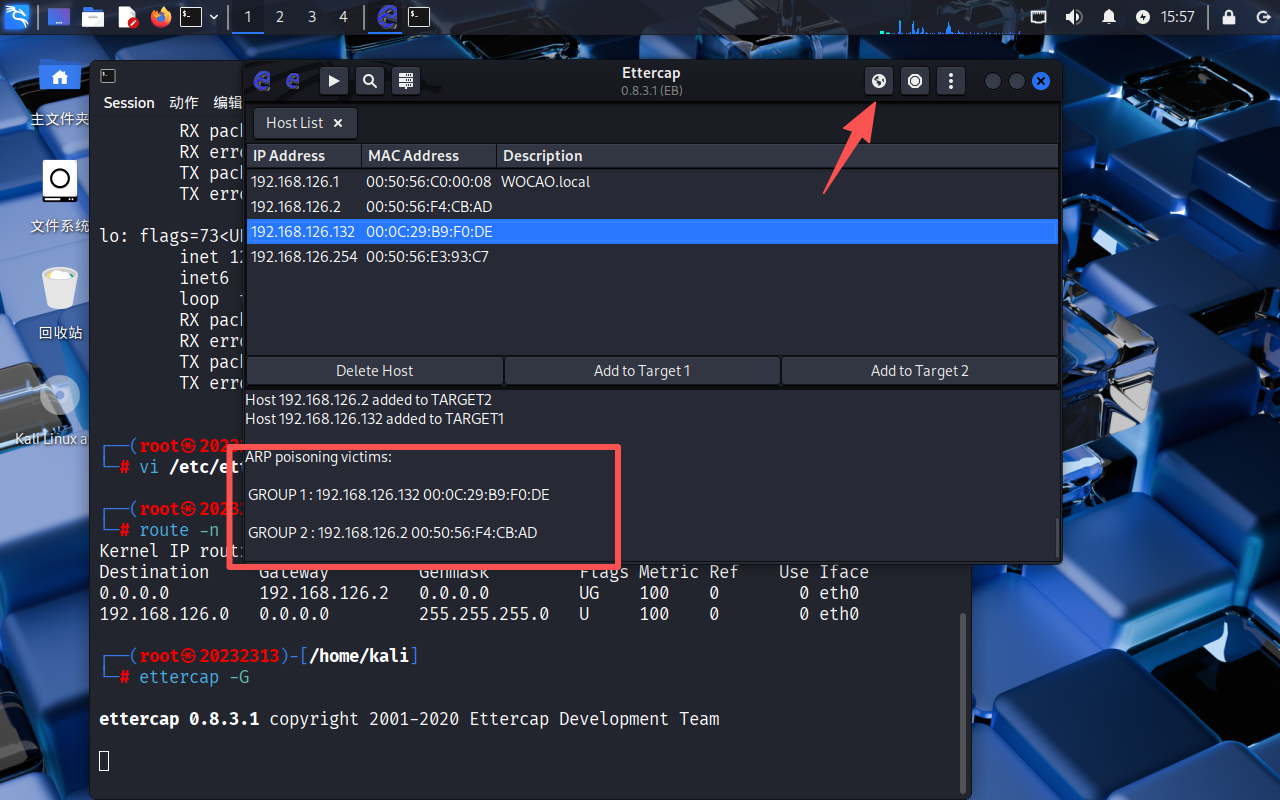Screen dimensions: 1280x800
Task: Click the first Ettercap logo in the header
Action: 263,81
